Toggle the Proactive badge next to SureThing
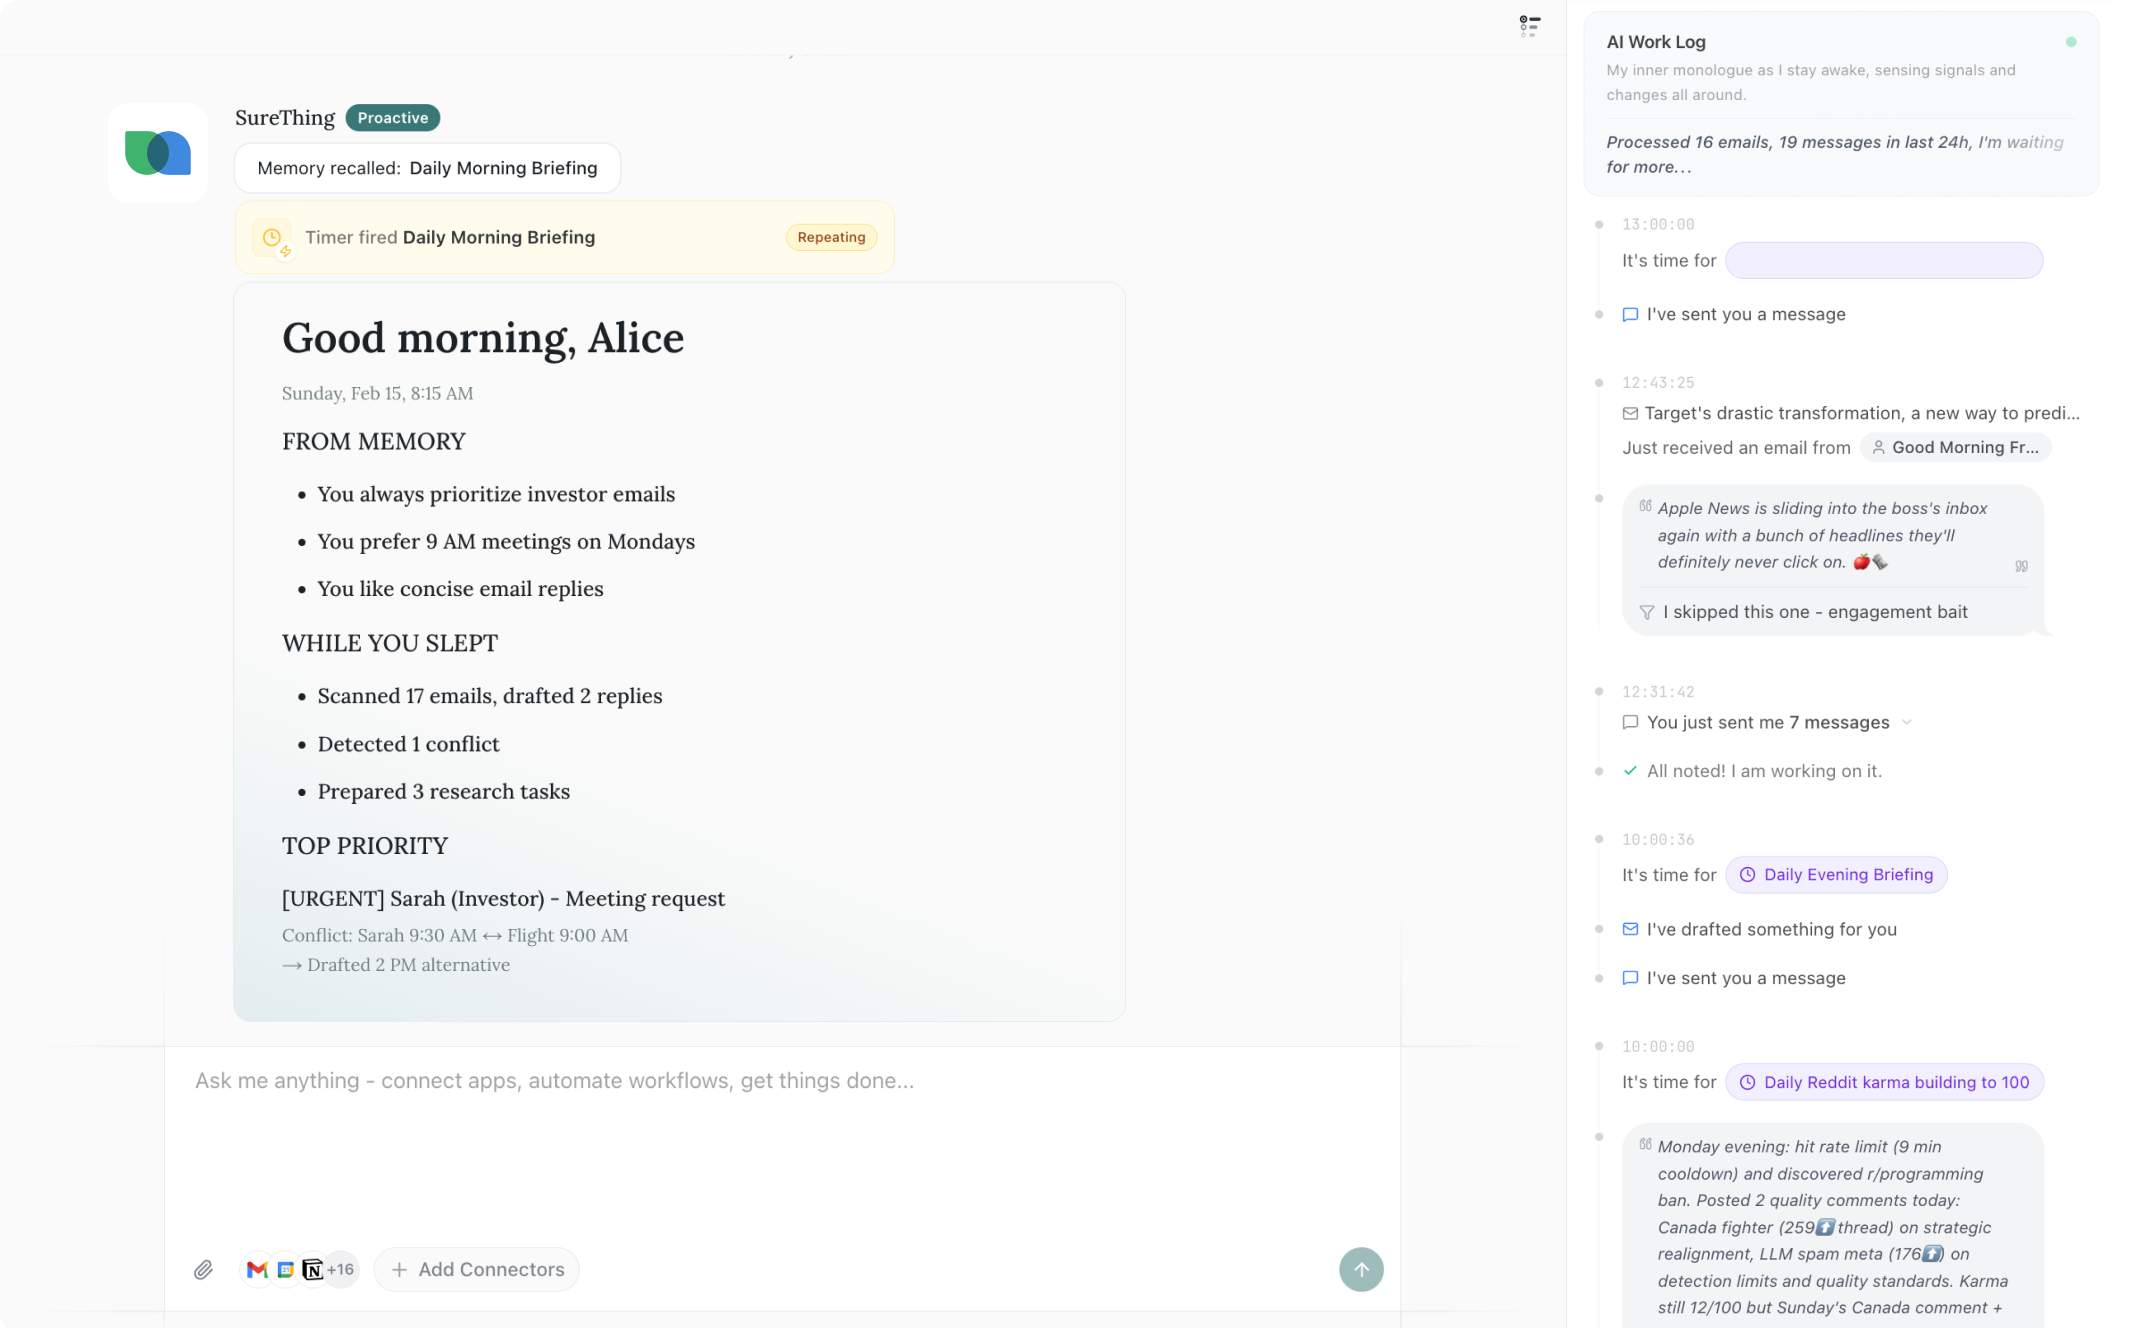The height and width of the screenshot is (1333, 2132). pyautogui.click(x=393, y=117)
